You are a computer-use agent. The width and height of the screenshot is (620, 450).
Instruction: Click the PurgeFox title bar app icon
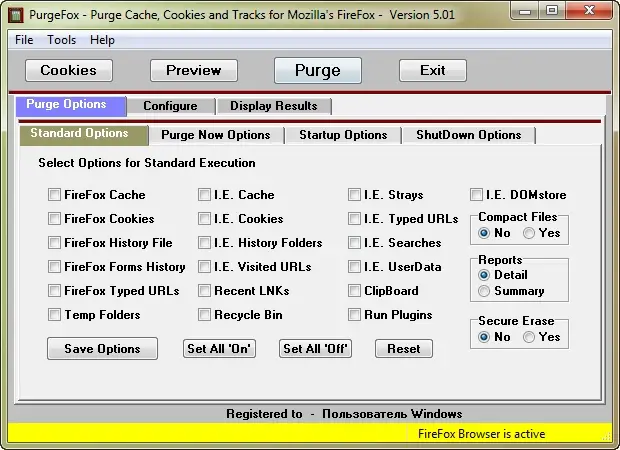16,15
